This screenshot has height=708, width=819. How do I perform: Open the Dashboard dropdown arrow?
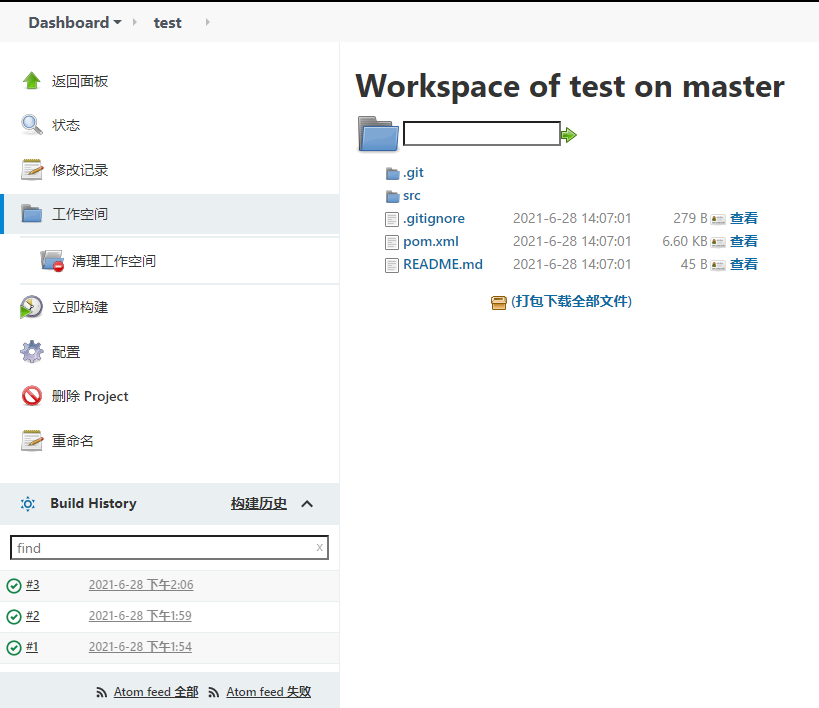coord(118,23)
